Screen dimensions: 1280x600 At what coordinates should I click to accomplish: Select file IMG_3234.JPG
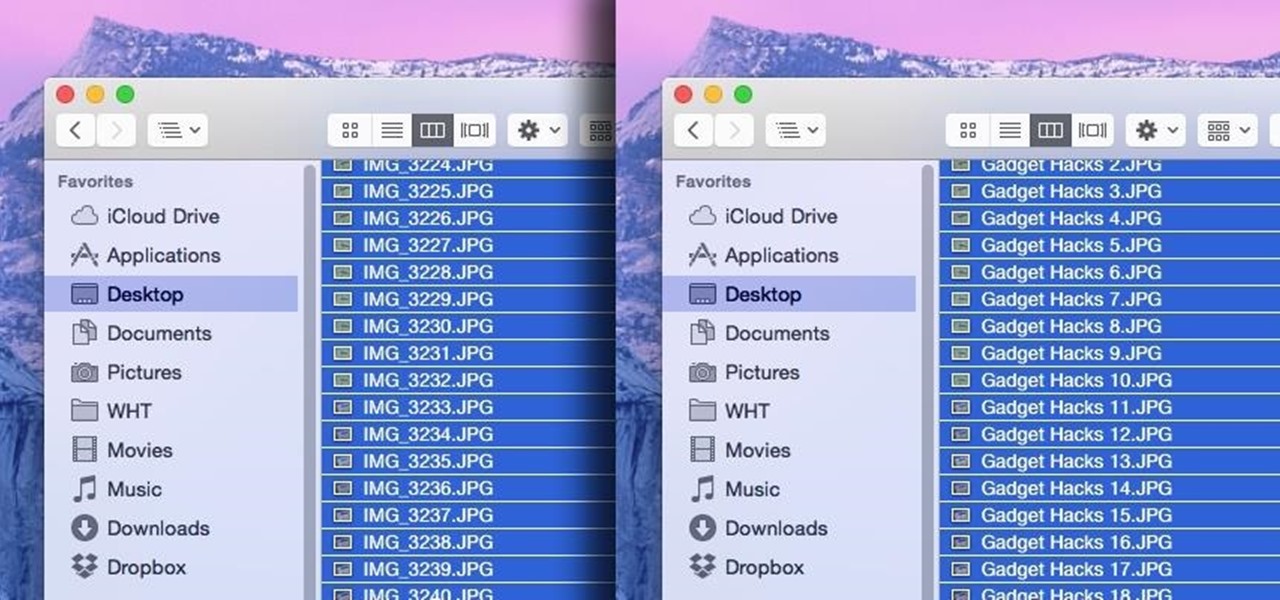(468, 434)
